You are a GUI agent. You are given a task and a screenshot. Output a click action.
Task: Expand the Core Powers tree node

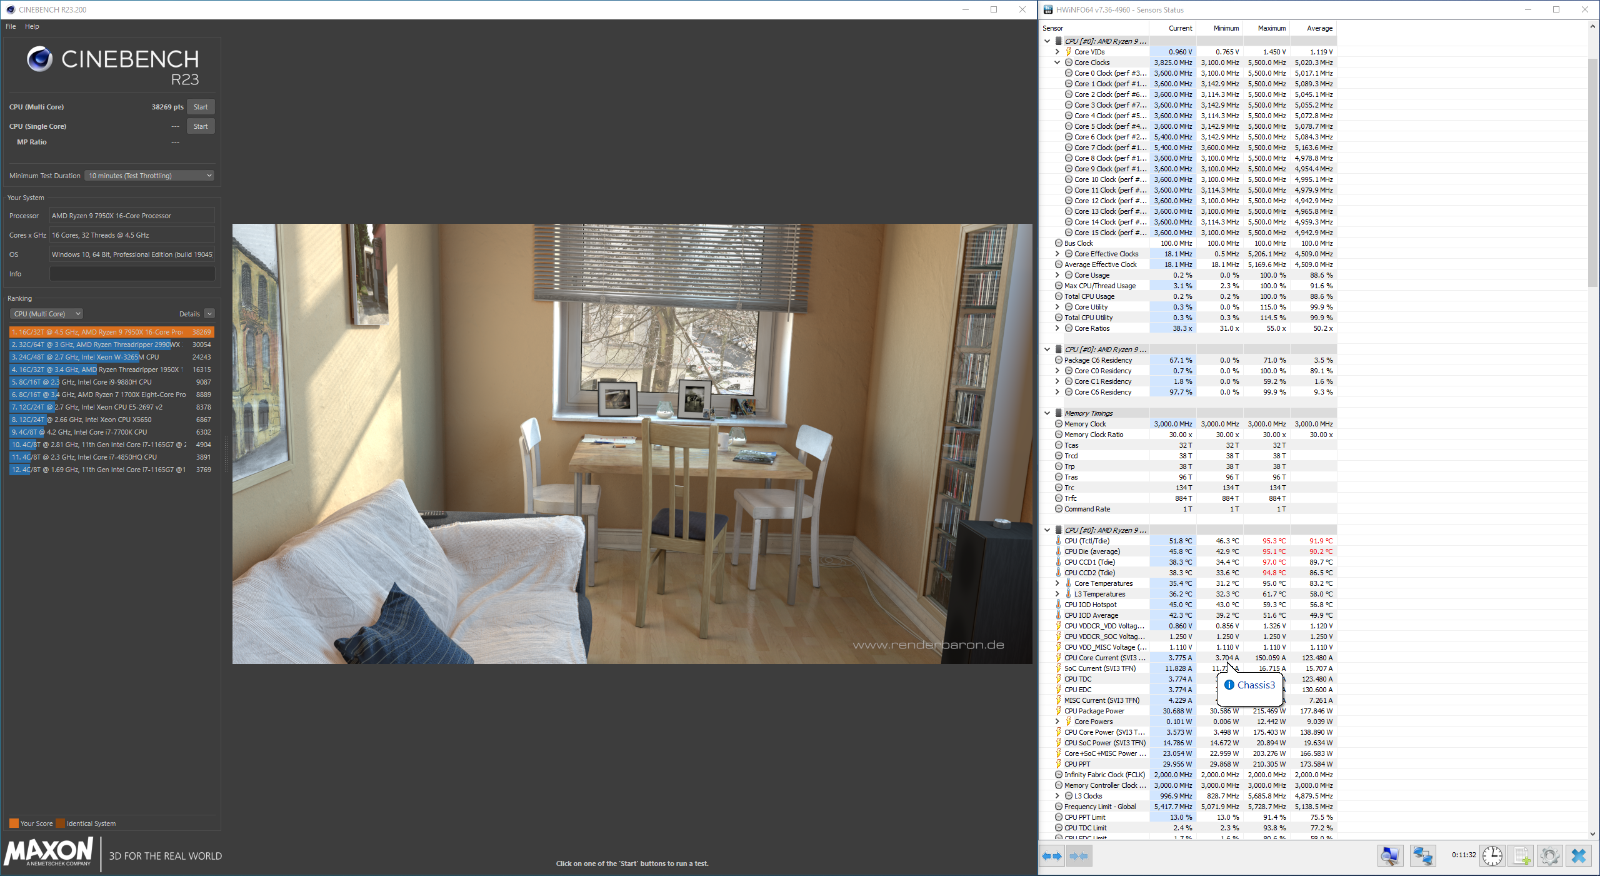1057,722
